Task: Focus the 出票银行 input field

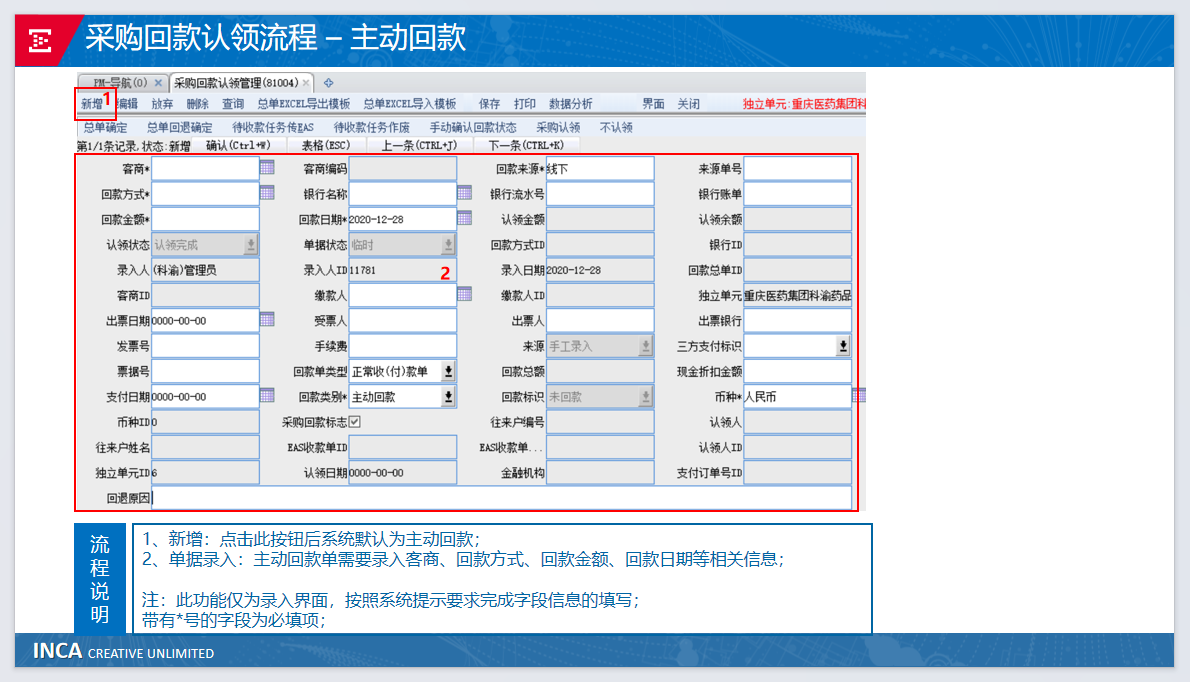Action: click(797, 320)
